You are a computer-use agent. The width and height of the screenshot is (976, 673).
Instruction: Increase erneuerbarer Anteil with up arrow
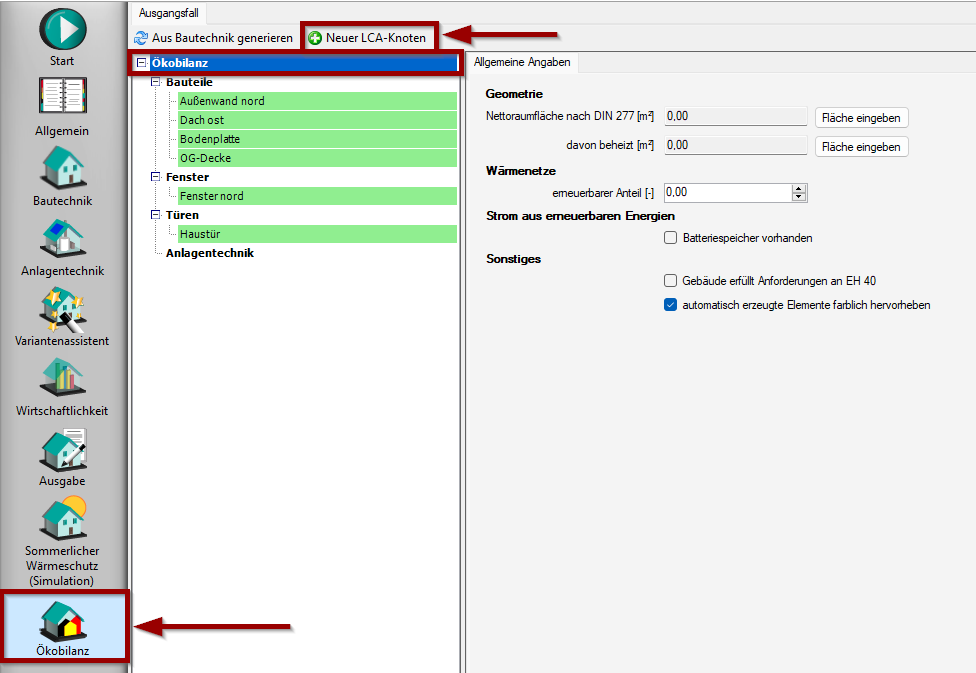click(798, 188)
